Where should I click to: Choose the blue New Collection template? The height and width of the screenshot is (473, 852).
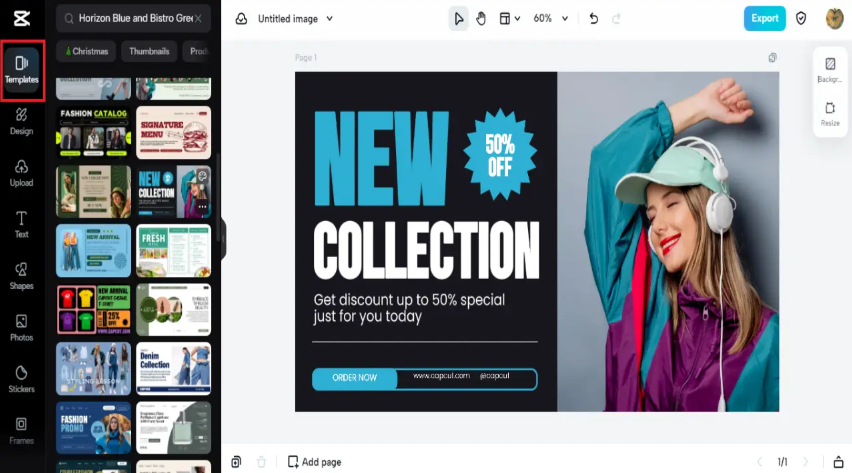click(x=173, y=191)
